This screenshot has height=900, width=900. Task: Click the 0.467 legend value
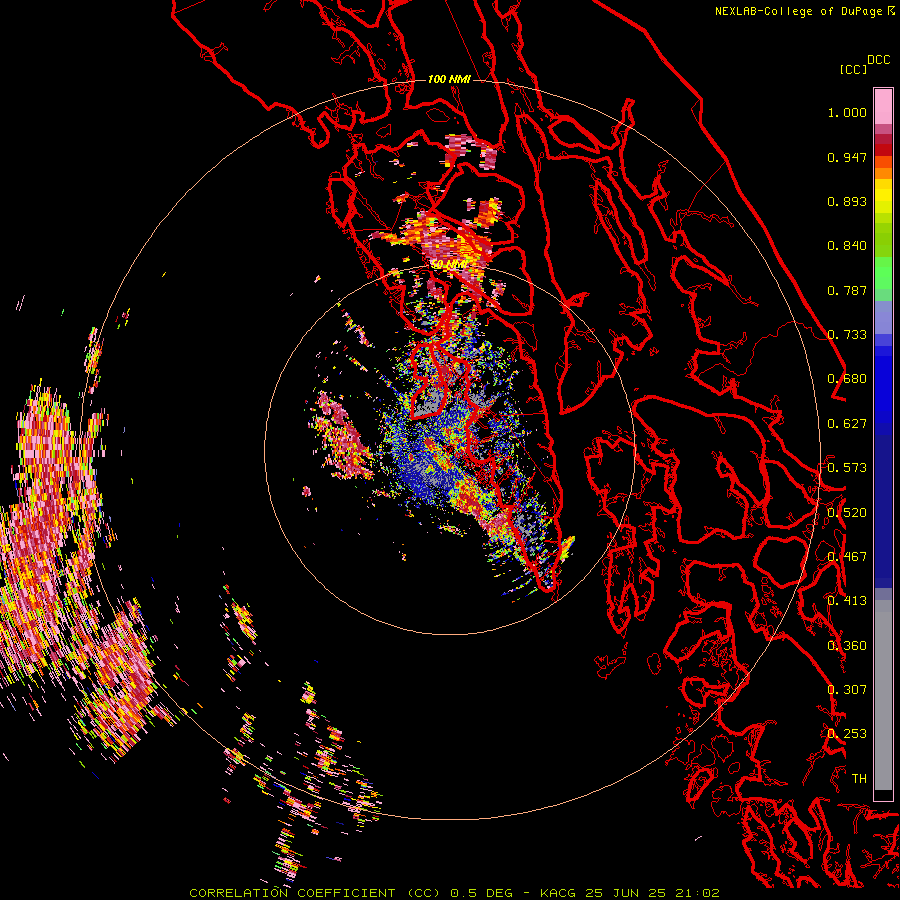[x=847, y=557]
